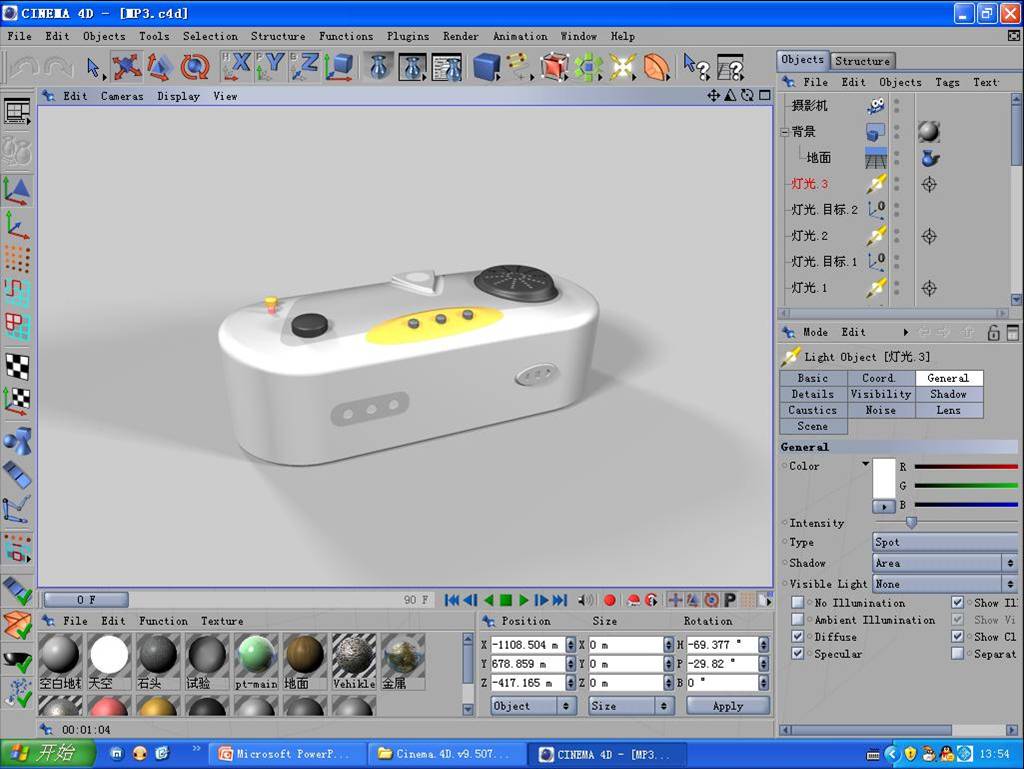Click the deformer orange leaf icon
The width and height of the screenshot is (1024, 769).
656,67
